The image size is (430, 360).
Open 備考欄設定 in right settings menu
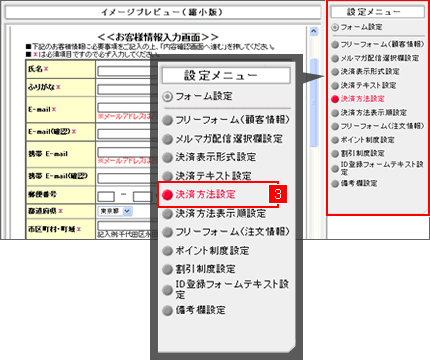[x=359, y=183]
